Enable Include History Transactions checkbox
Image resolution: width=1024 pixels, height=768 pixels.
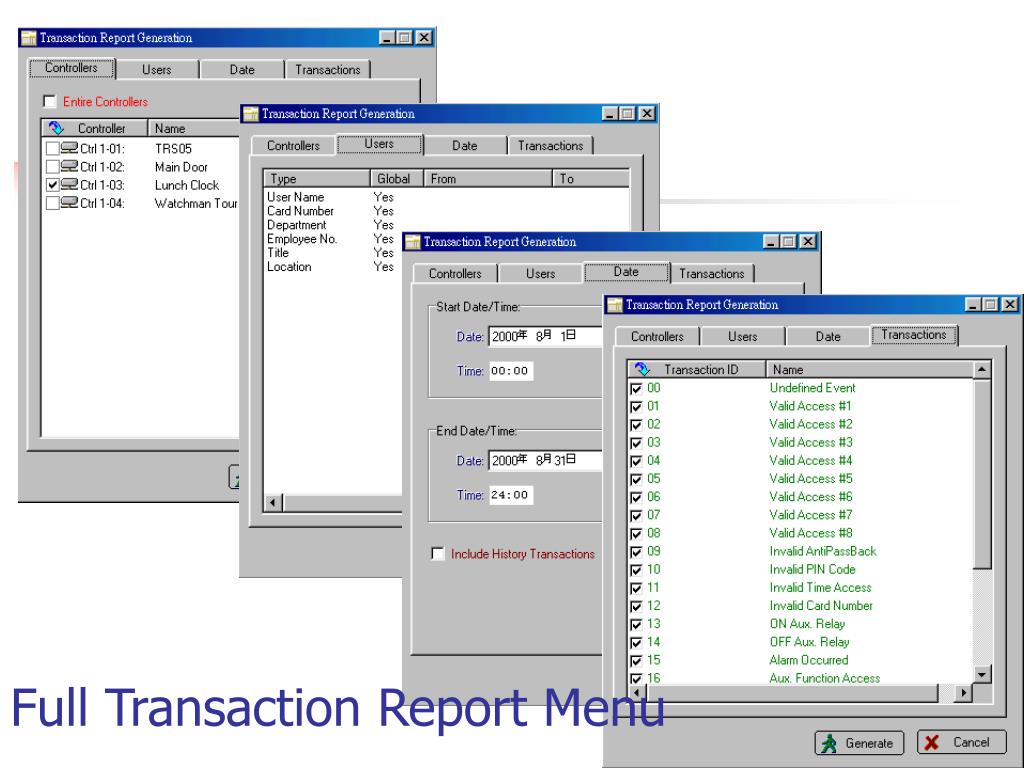click(438, 554)
